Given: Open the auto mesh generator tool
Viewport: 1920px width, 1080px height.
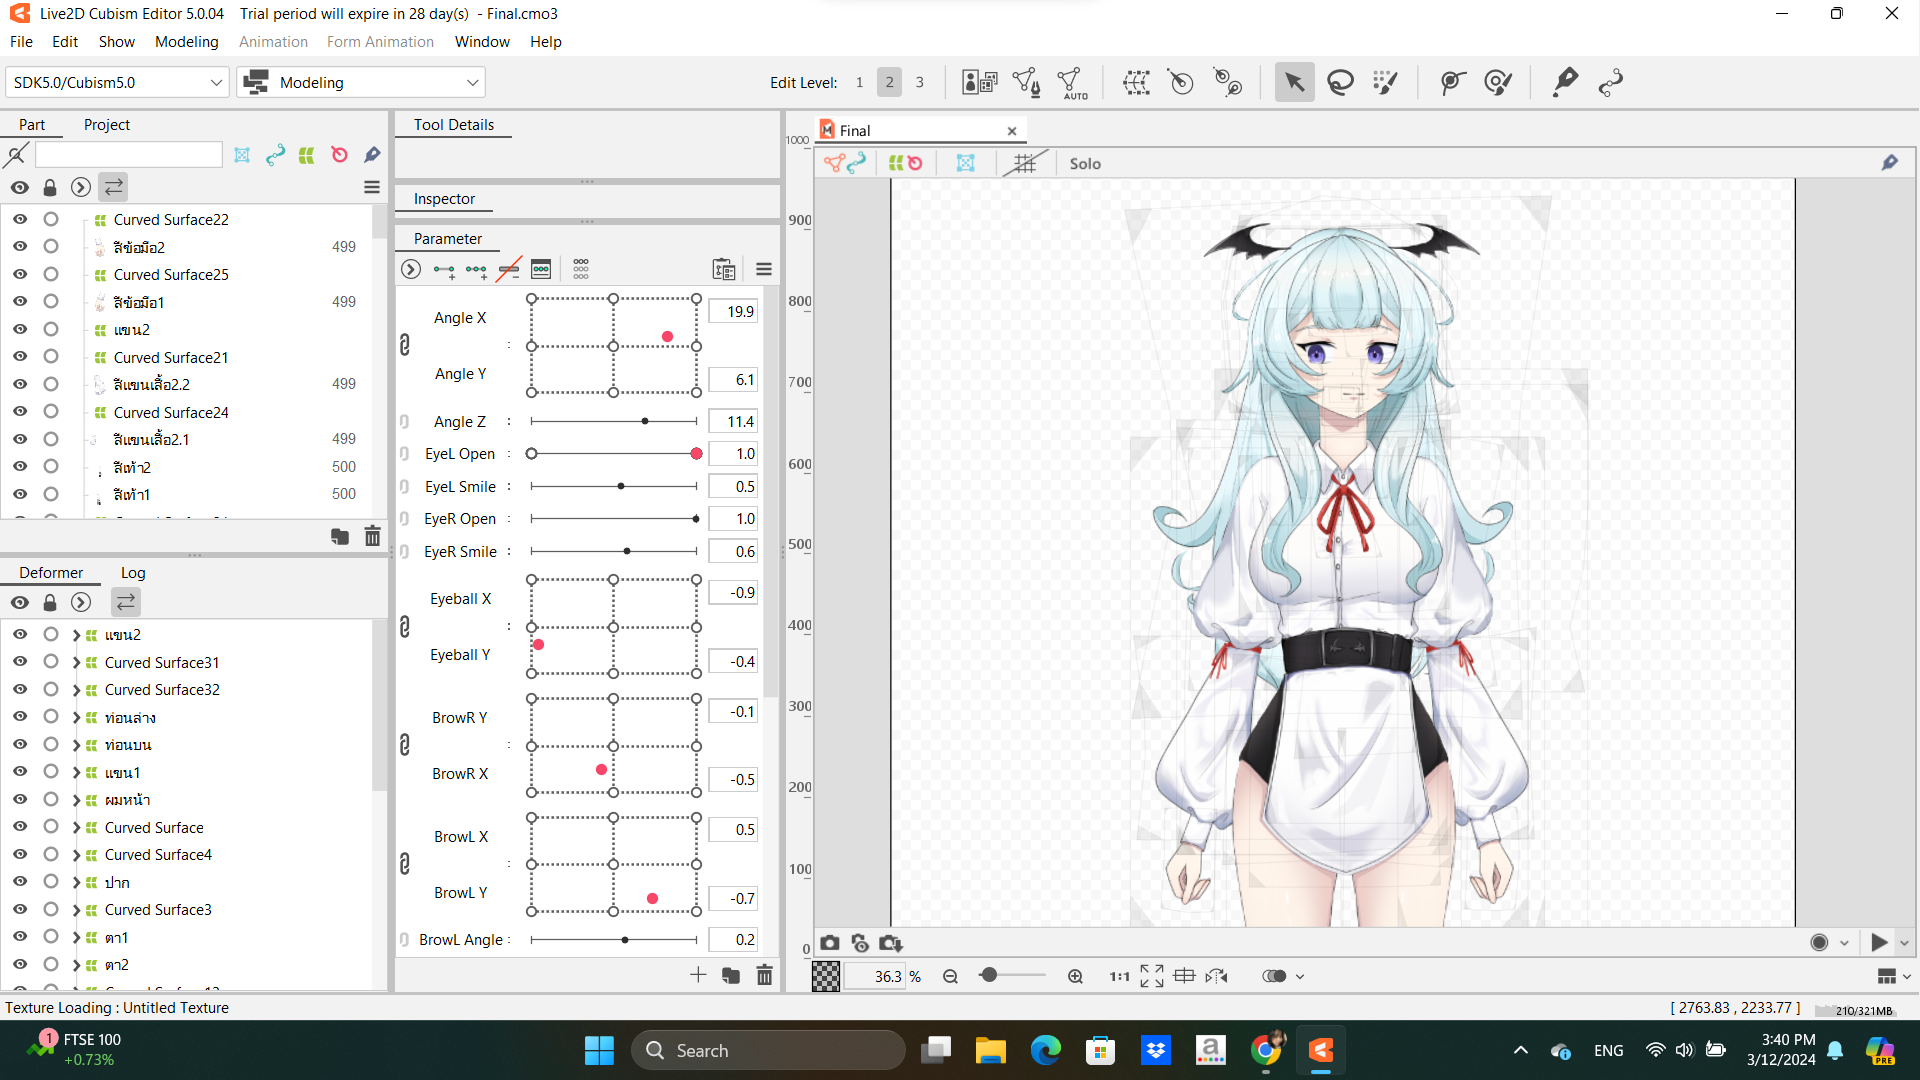Looking at the screenshot, I should pos(1072,82).
